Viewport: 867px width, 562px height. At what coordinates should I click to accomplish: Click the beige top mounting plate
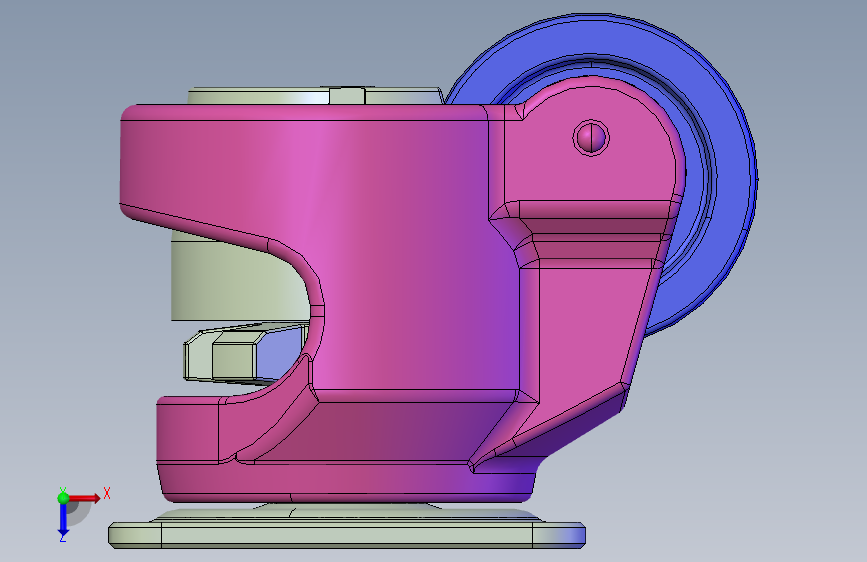coord(315,96)
